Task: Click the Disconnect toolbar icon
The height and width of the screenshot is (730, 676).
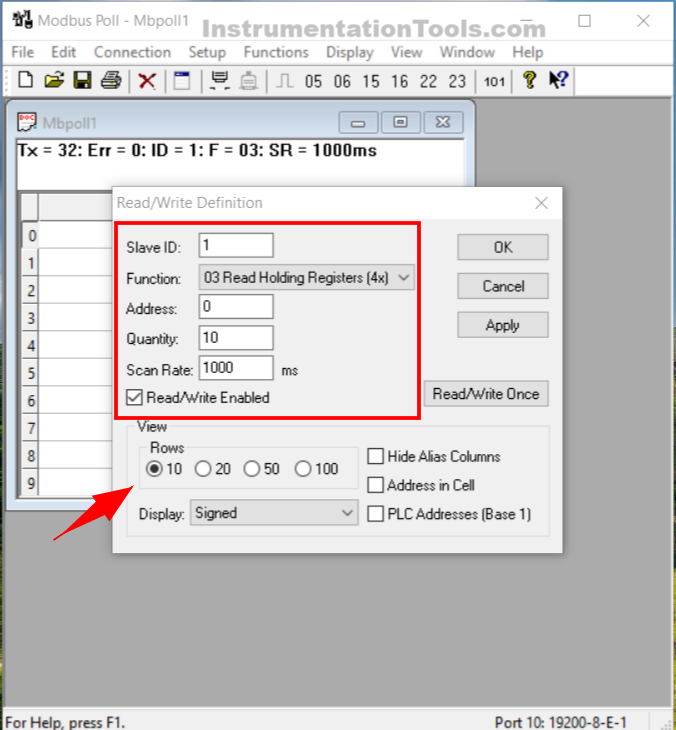Action: coord(248,81)
